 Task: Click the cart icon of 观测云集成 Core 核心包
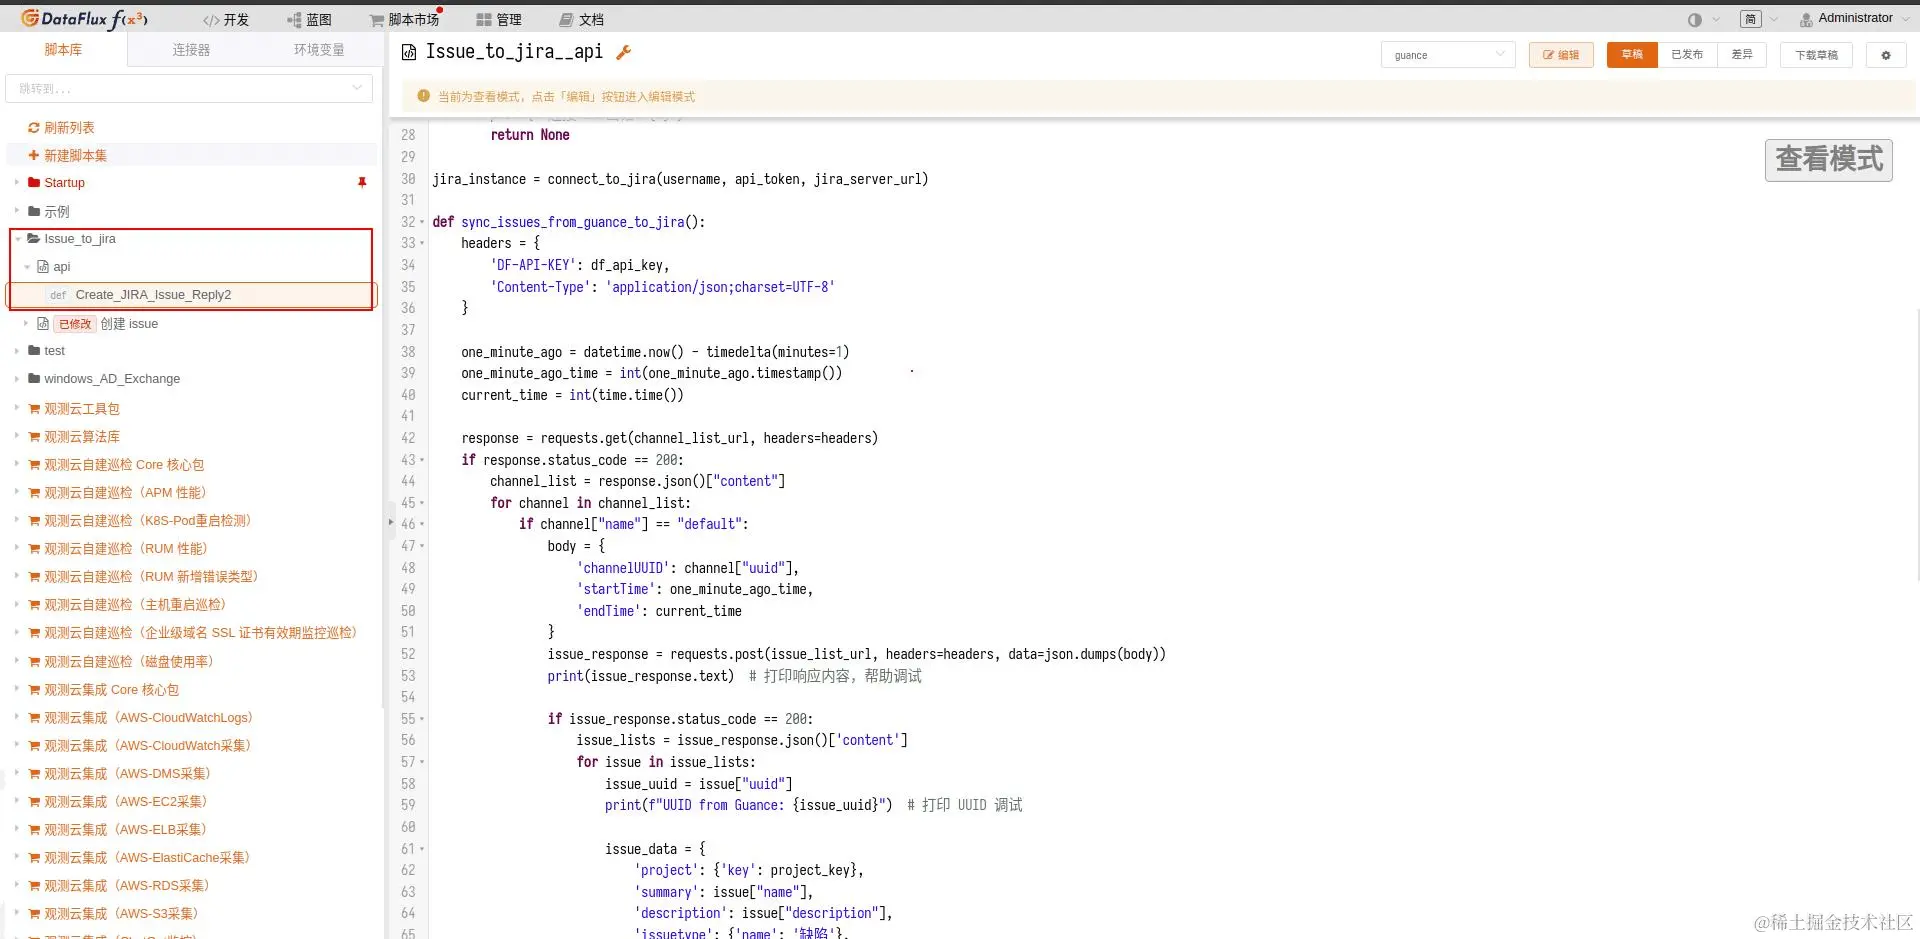34,690
